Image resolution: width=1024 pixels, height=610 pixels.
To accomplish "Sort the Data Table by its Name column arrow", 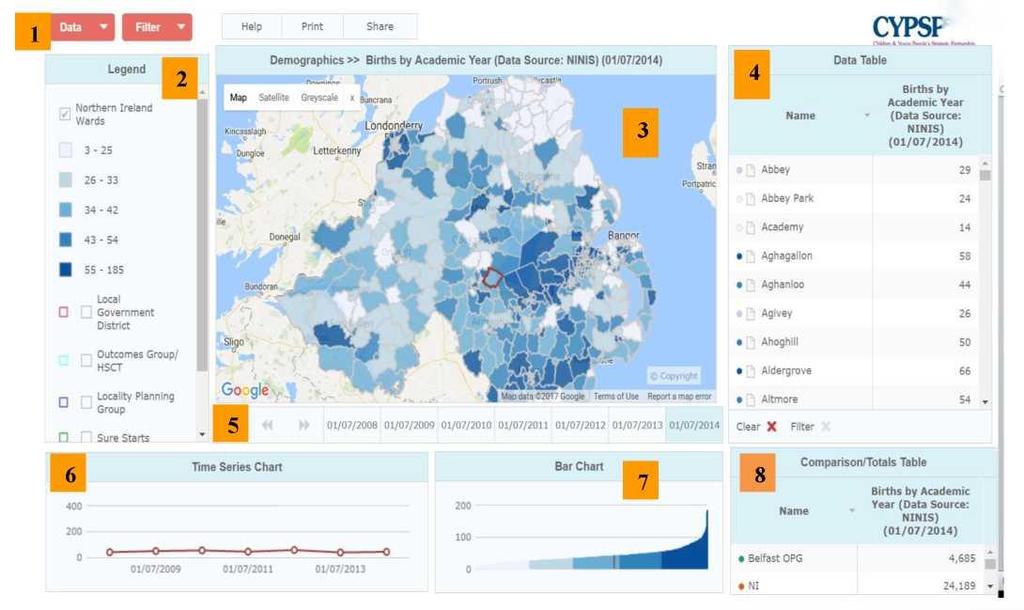I will (x=867, y=116).
